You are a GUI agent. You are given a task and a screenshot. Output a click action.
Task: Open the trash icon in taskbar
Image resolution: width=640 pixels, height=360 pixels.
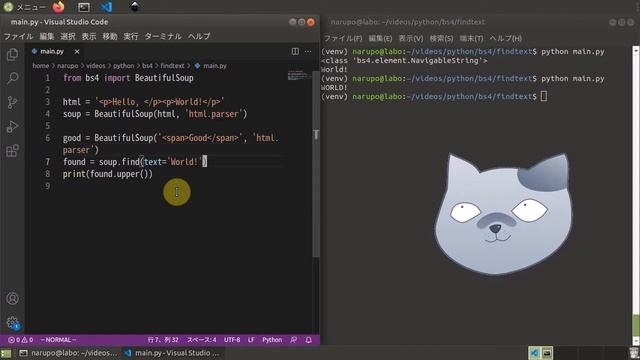633,353
